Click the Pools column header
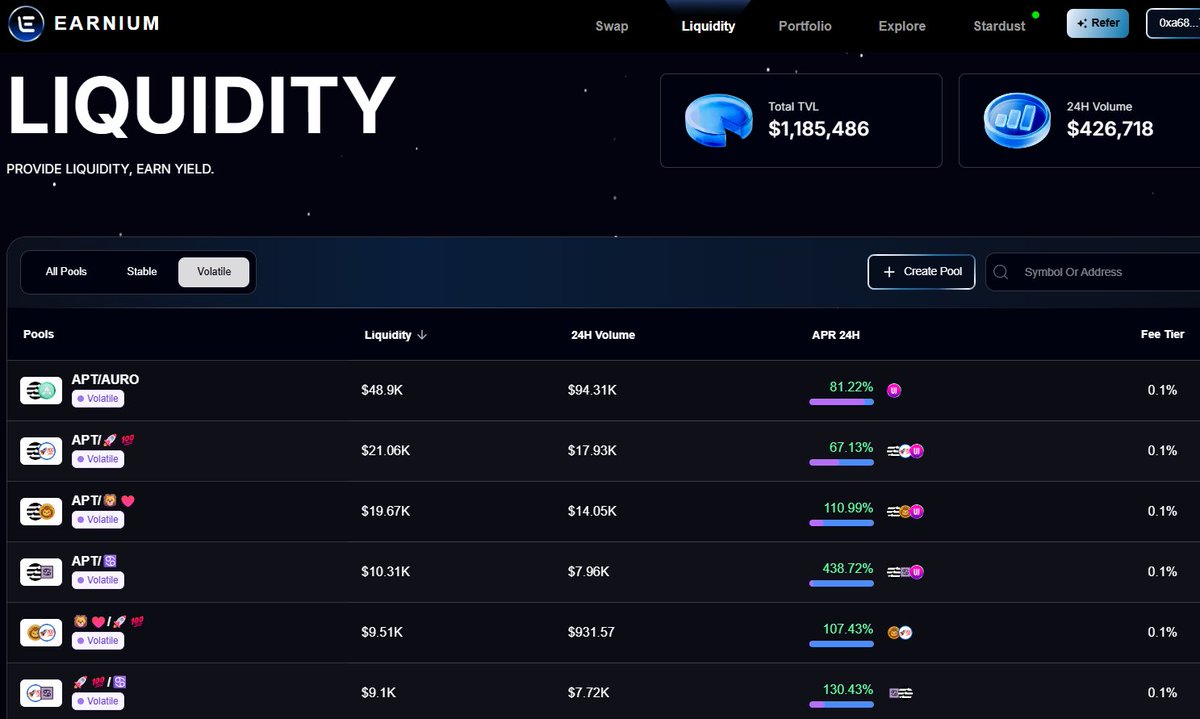Screen dimensions: 1200x719 tap(39, 334)
